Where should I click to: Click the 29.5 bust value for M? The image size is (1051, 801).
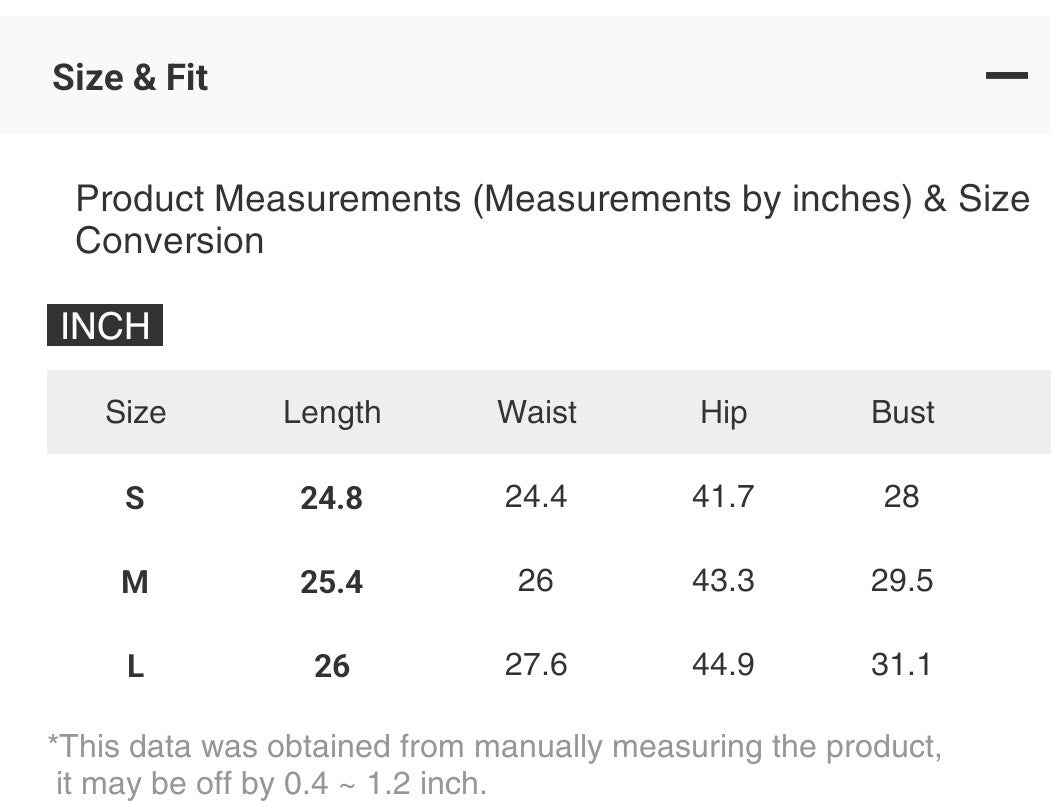point(901,580)
